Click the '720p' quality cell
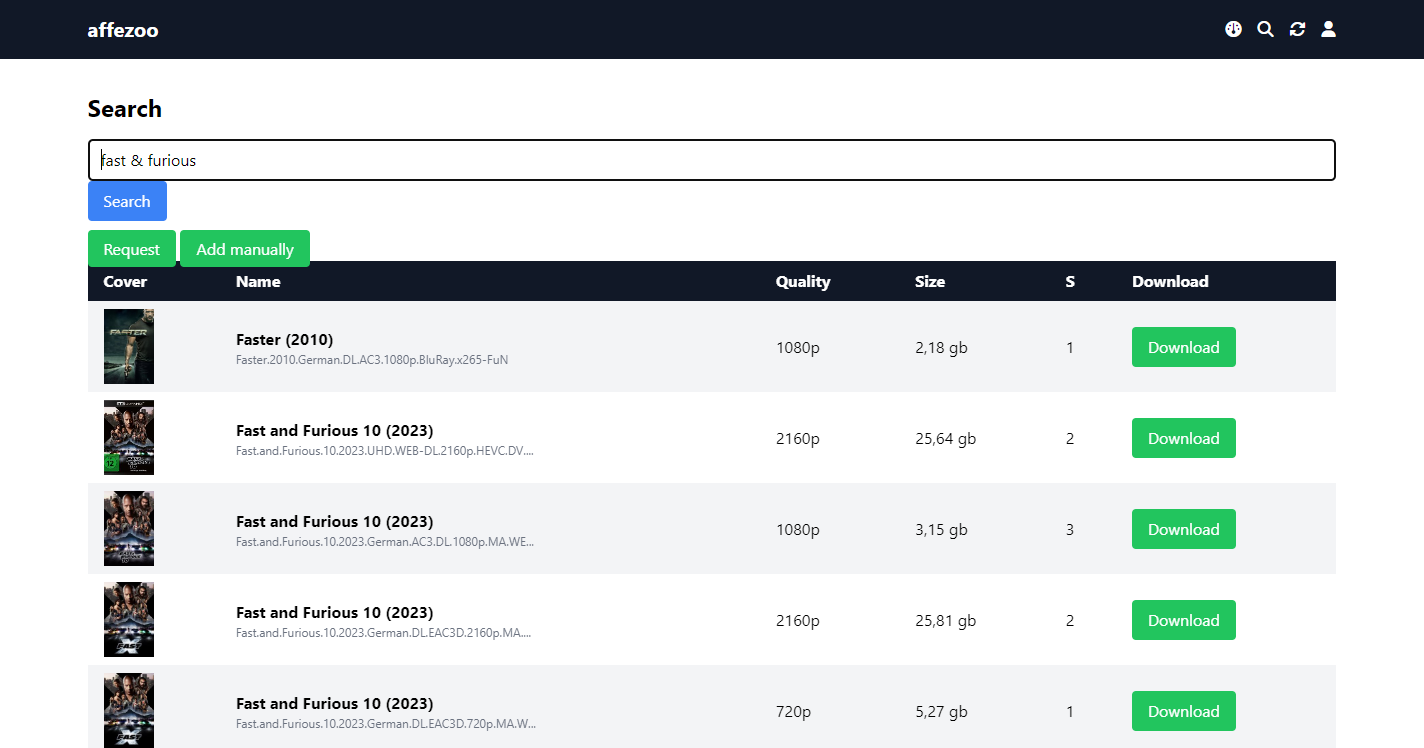The width and height of the screenshot is (1424, 748). [x=794, y=712]
